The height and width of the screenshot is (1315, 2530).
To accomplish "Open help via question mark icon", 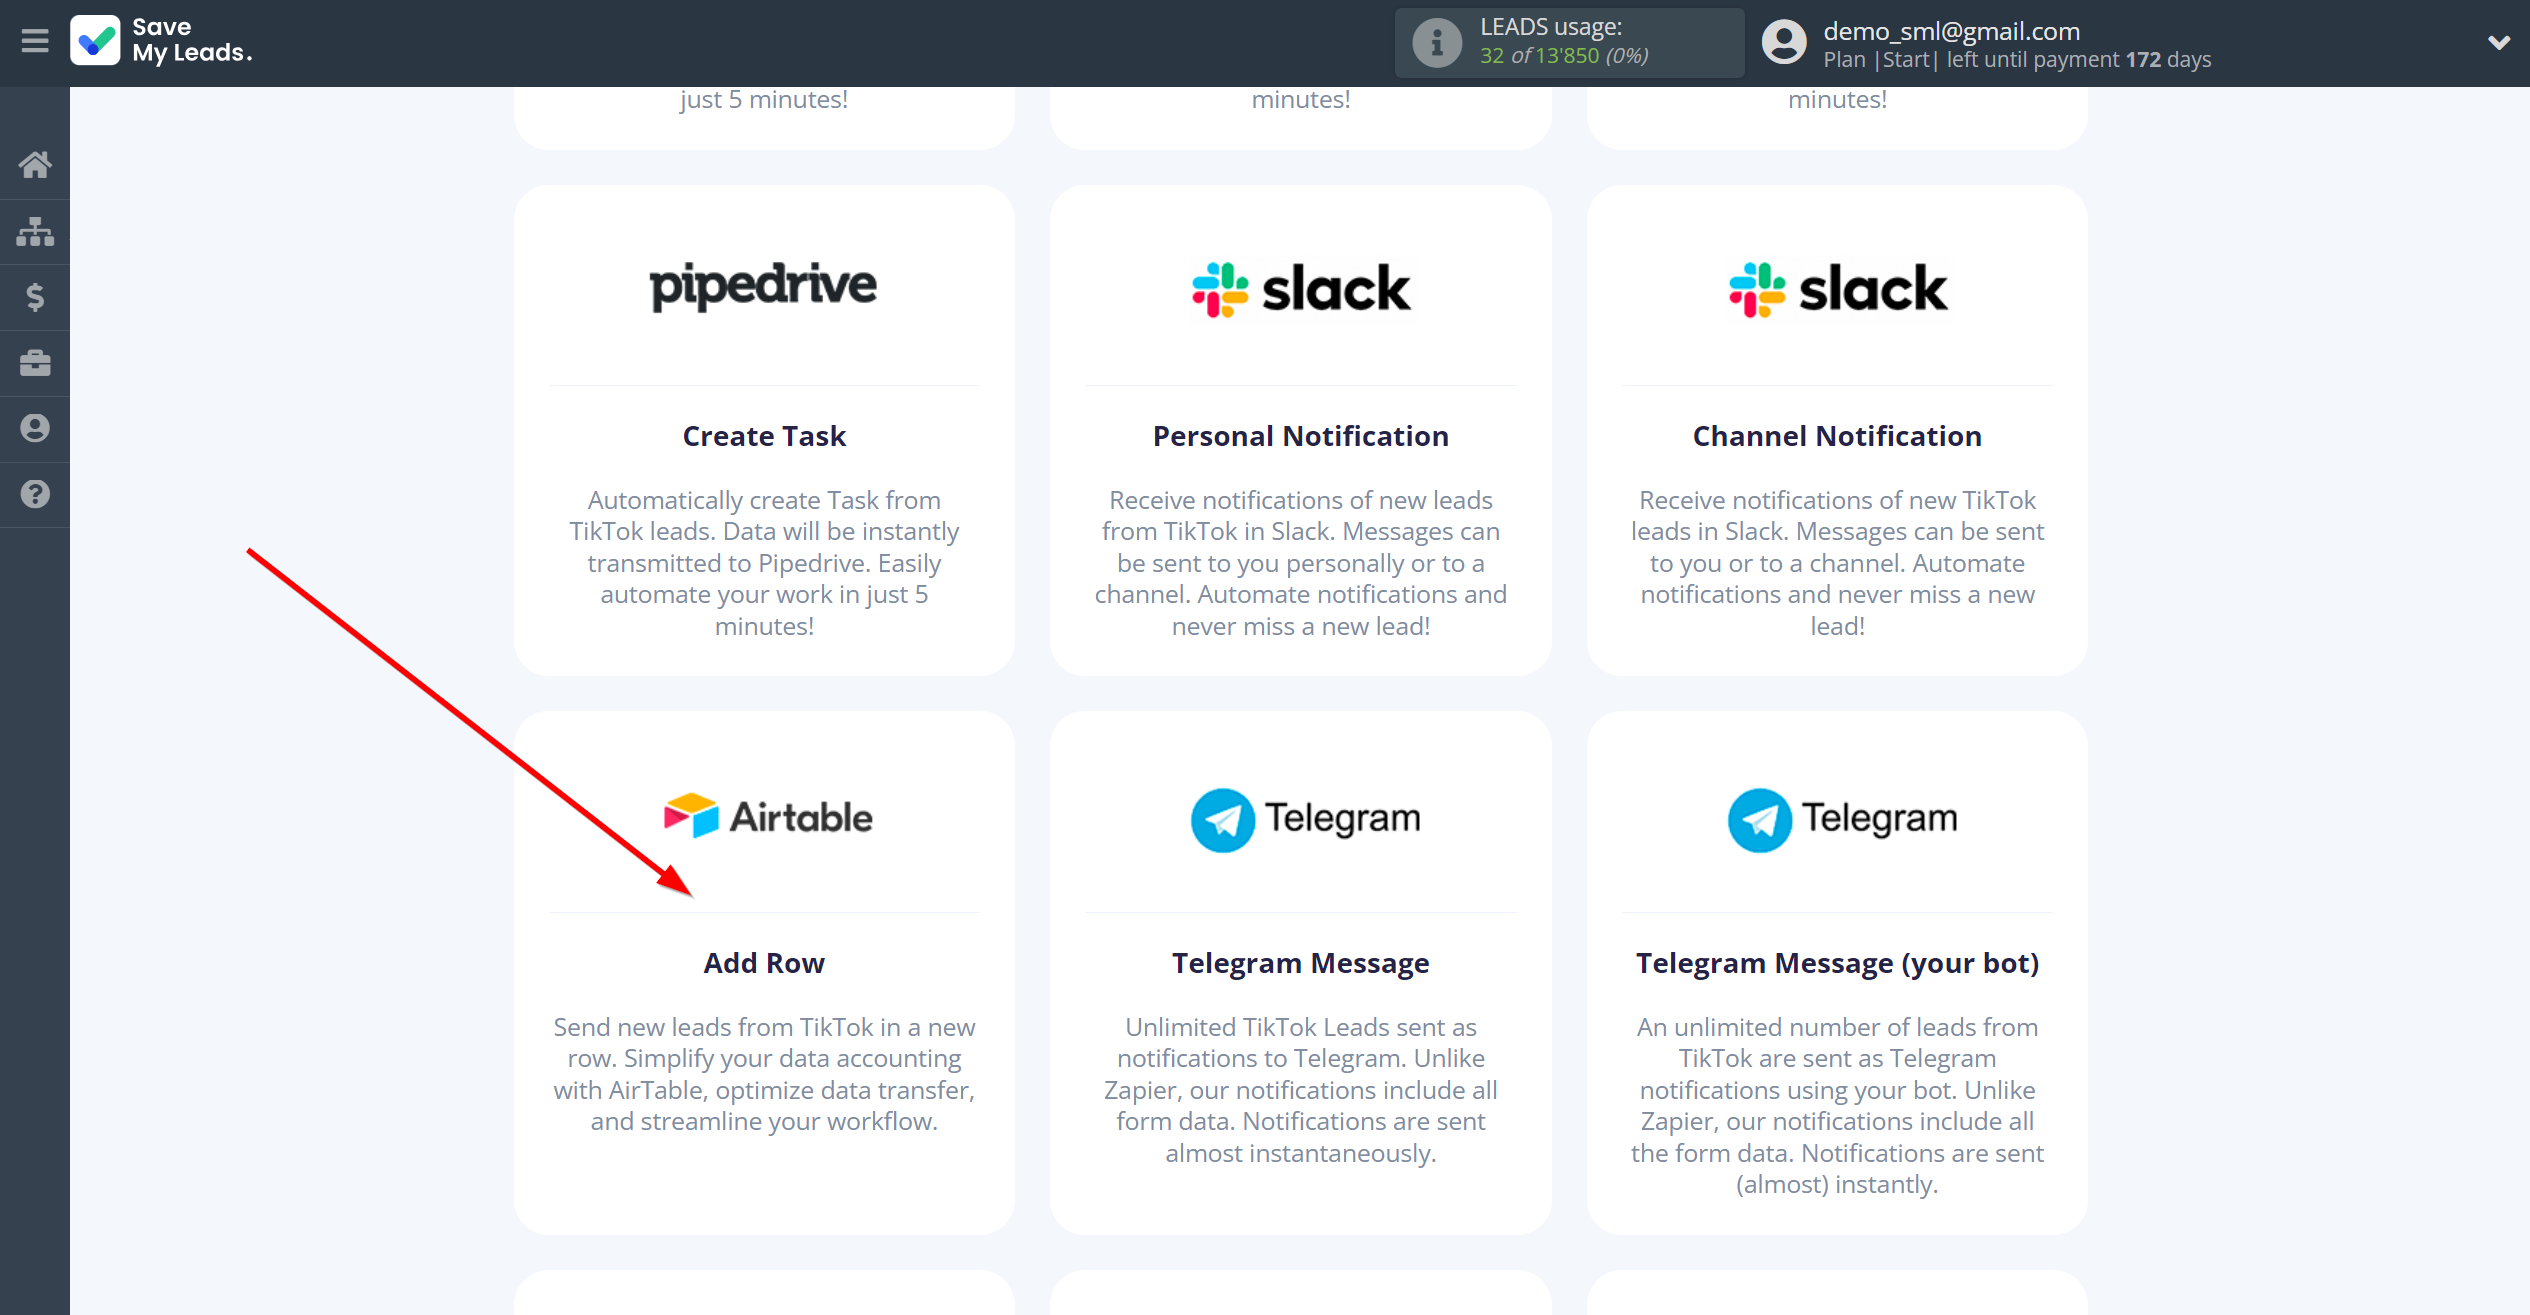I will pyautogui.click(x=35, y=494).
